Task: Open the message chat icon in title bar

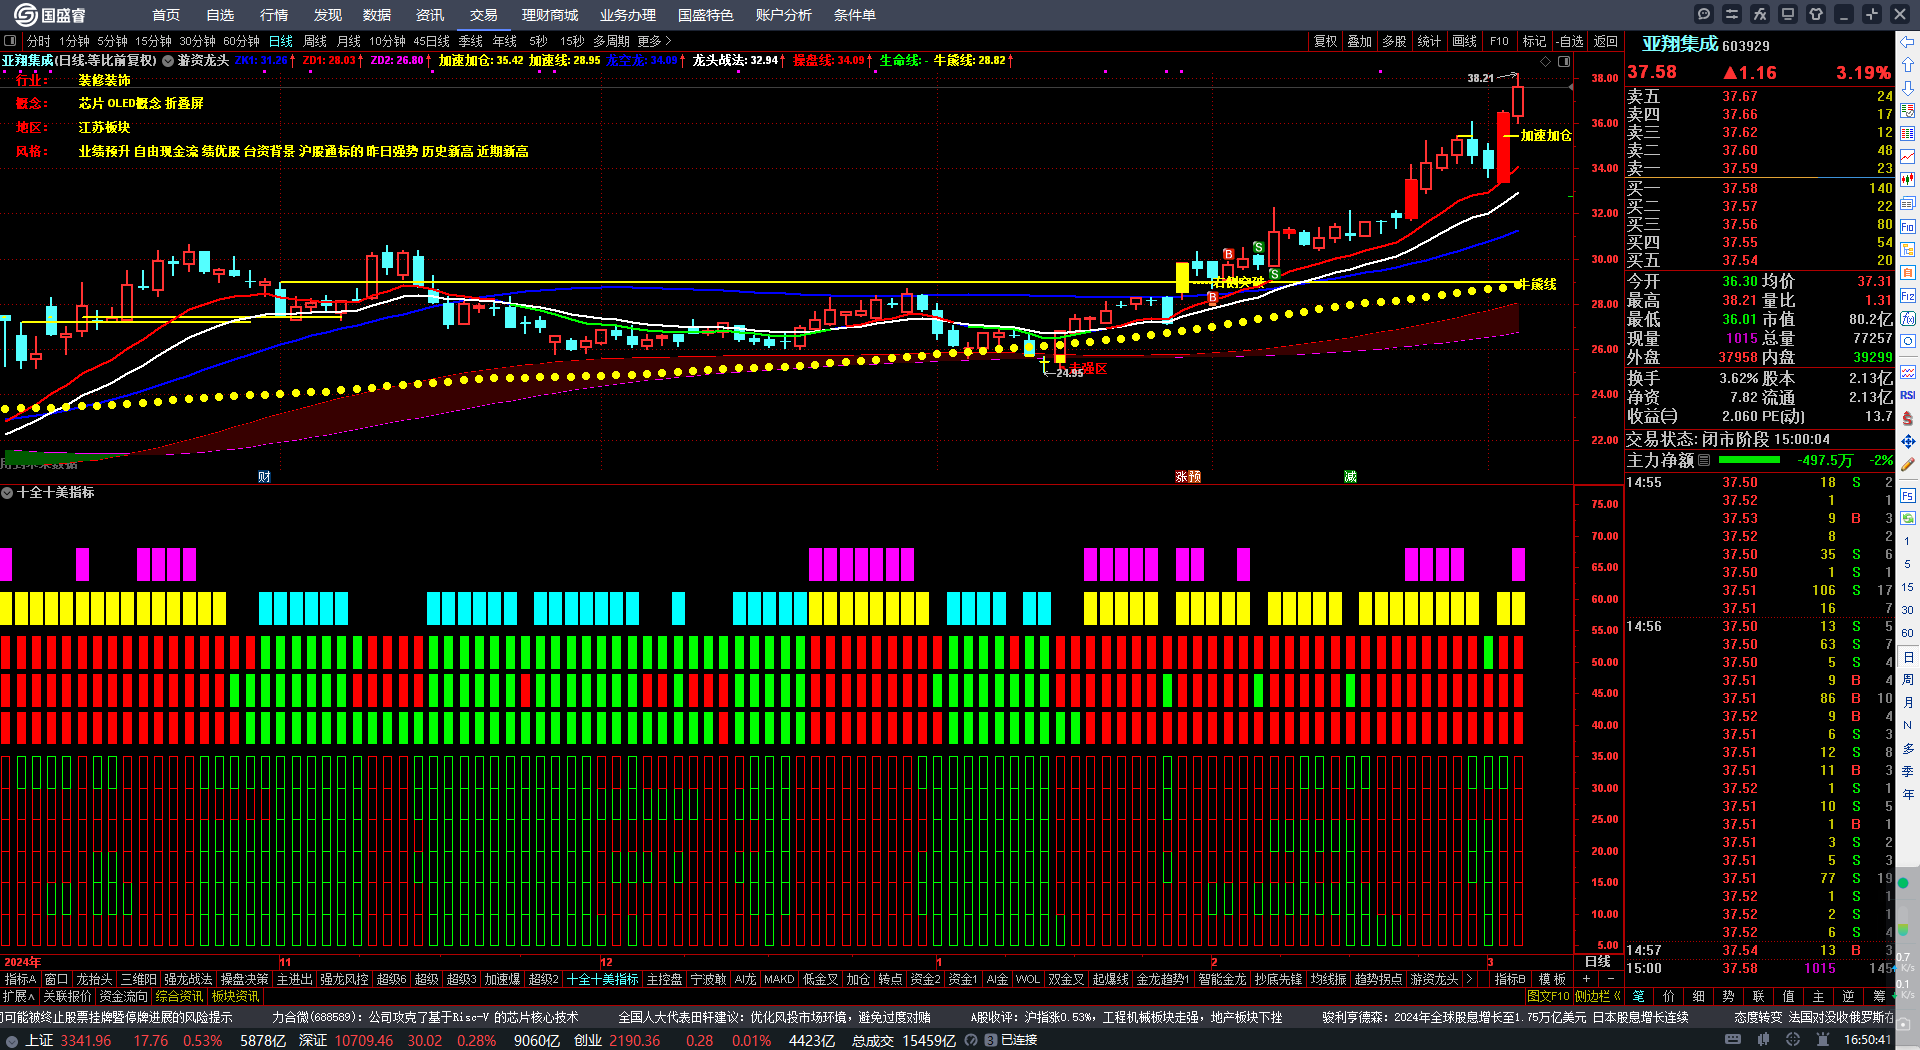Action: pos(1704,14)
